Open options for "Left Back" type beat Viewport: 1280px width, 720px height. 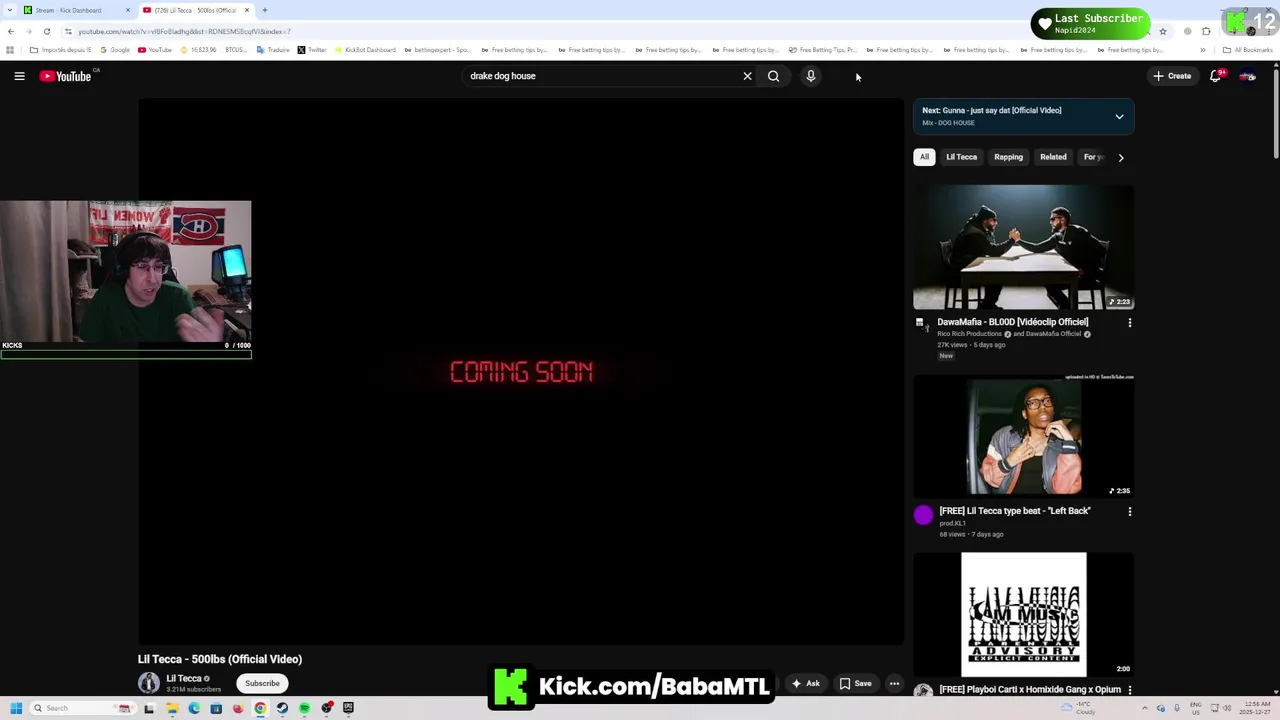point(1130,512)
